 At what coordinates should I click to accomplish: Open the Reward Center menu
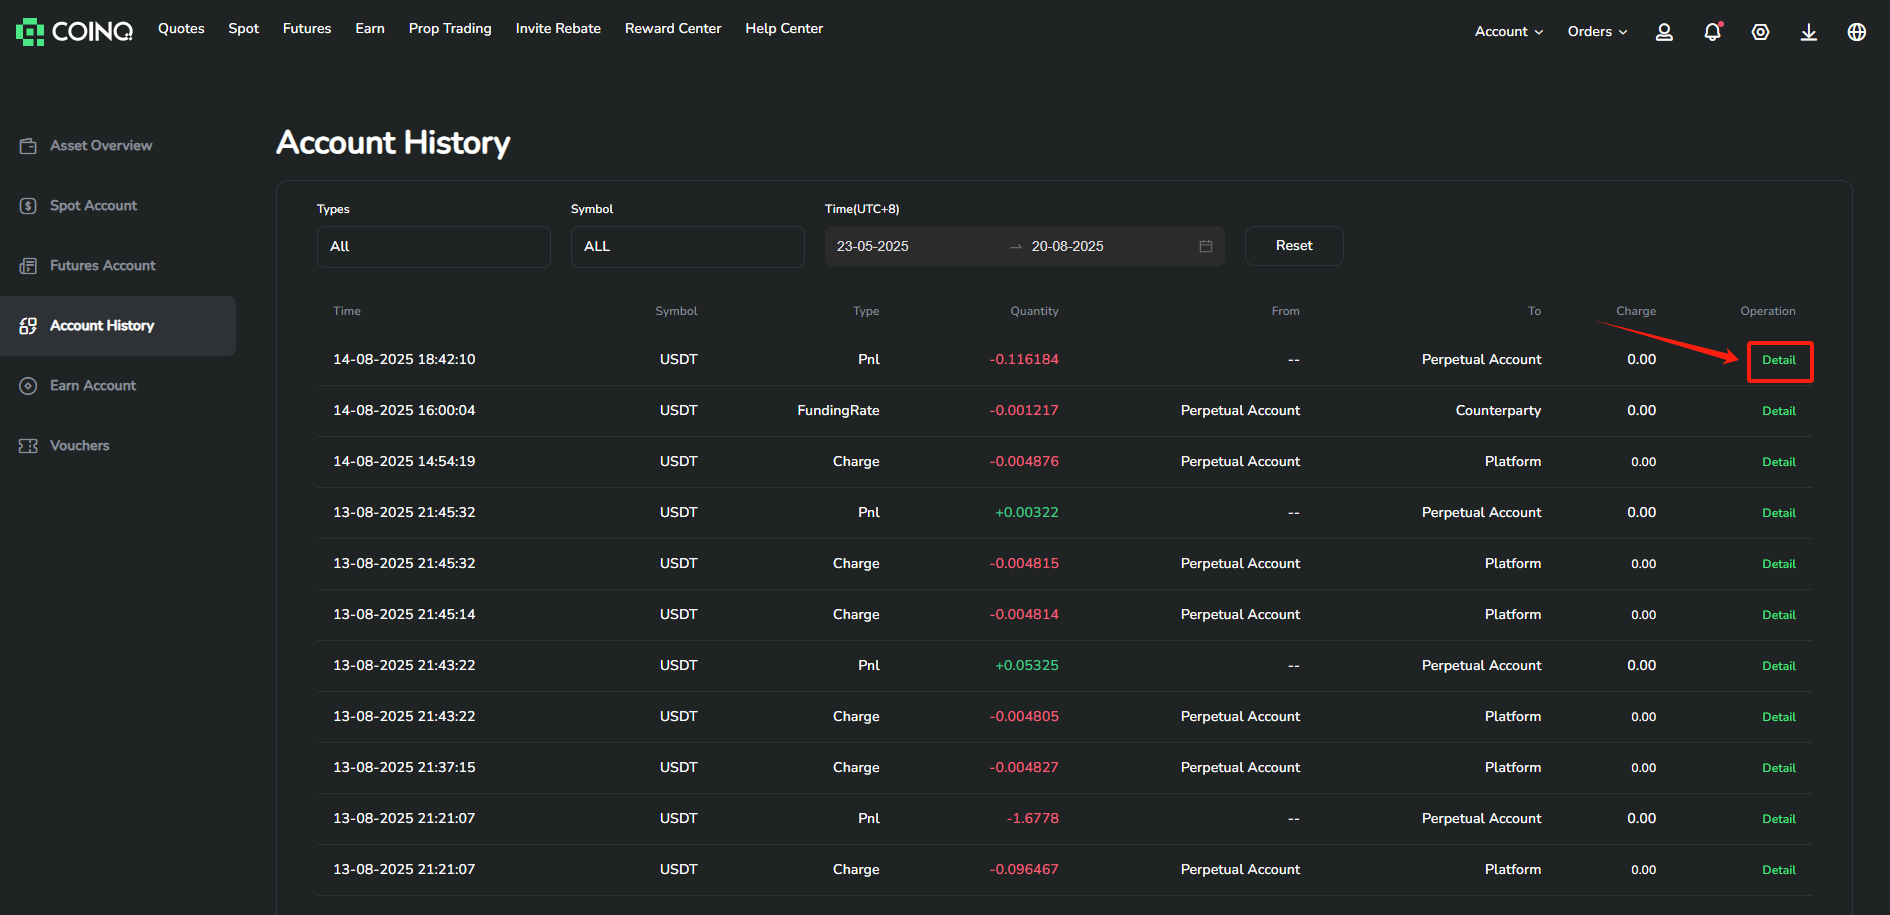tap(672, 28)
